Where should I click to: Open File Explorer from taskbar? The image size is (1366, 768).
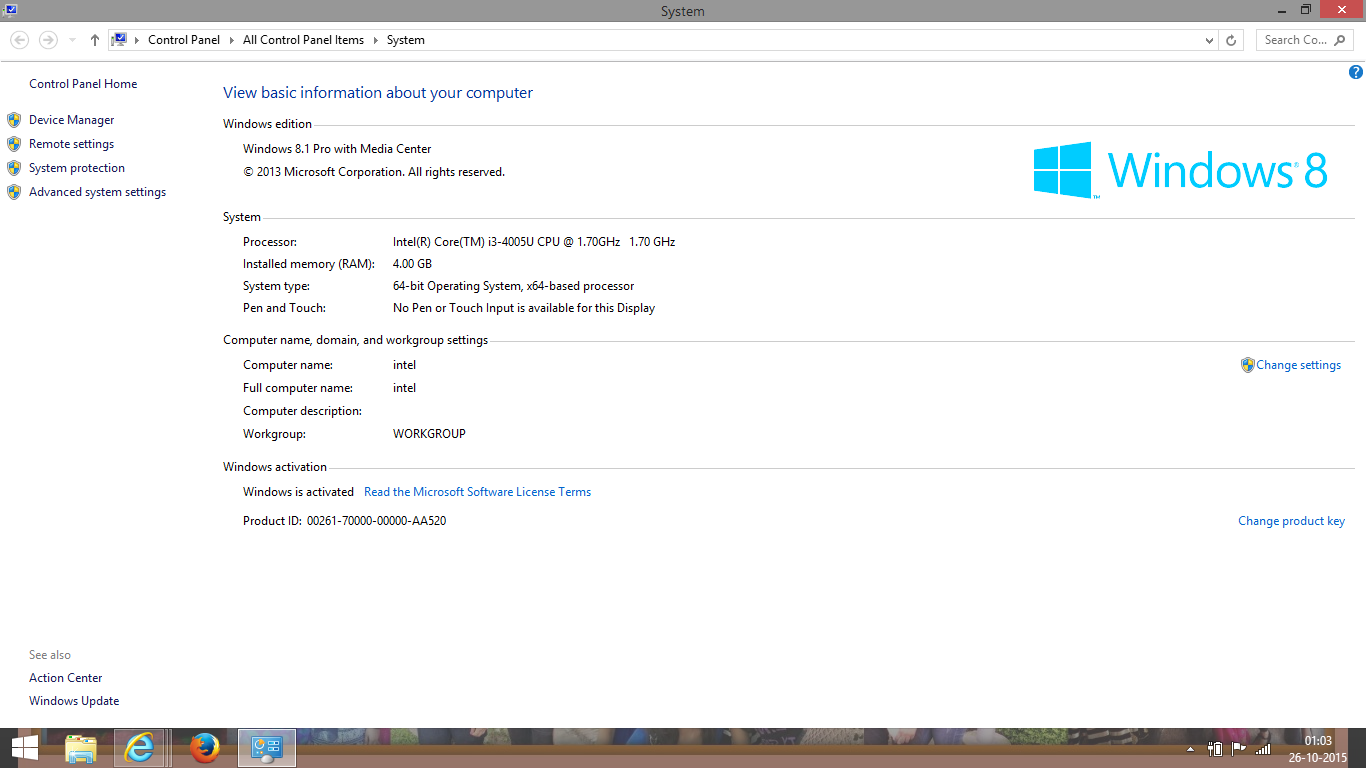[81, 748]
